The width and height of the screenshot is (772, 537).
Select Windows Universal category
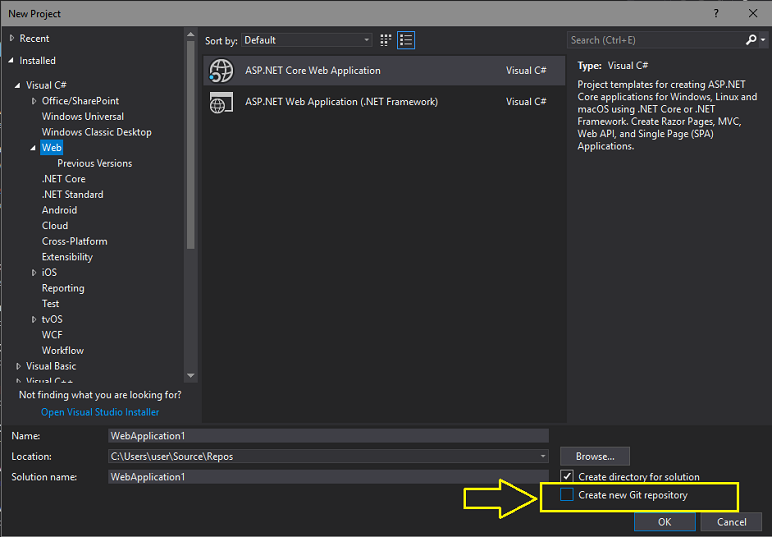[83, 117]
